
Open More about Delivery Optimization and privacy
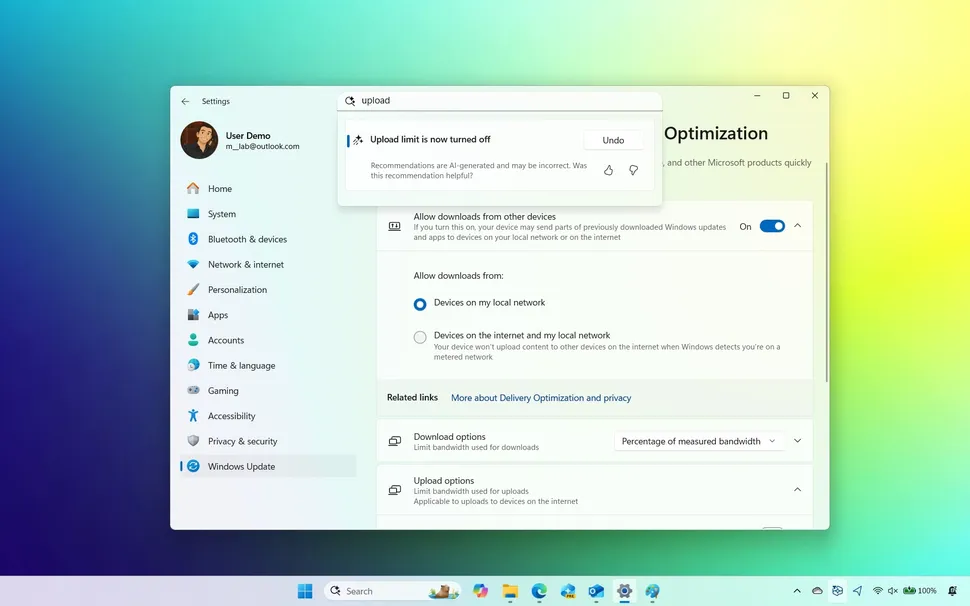540,397
